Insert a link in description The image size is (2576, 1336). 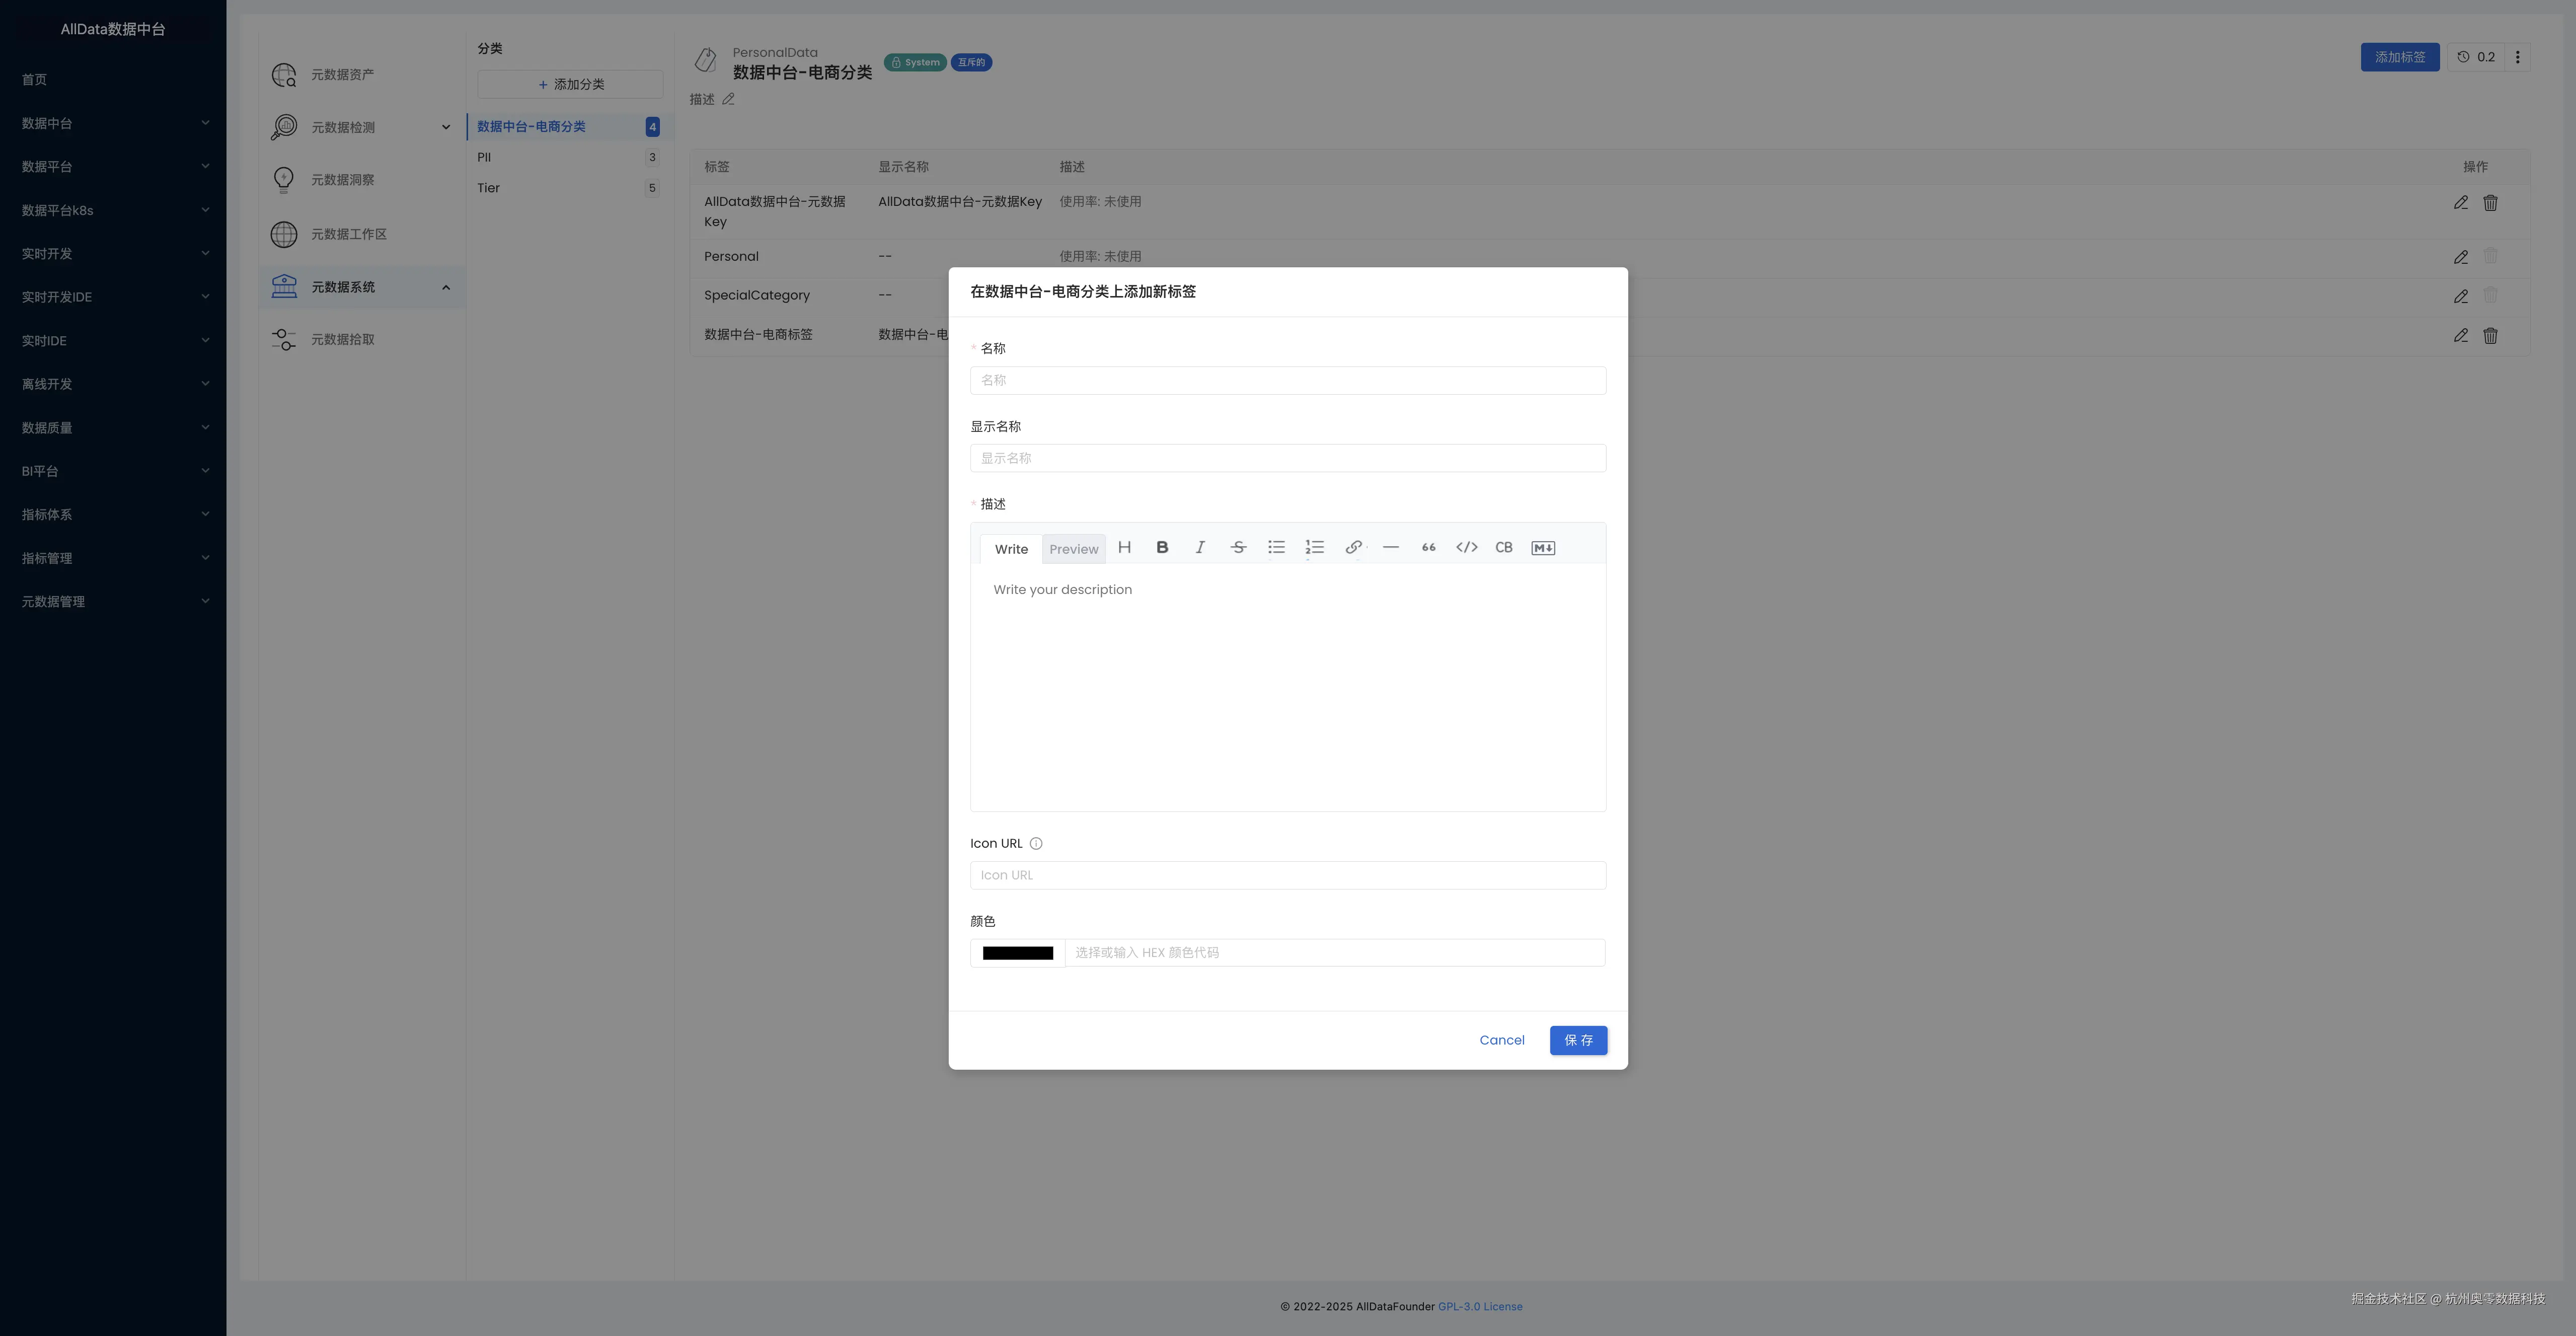pos(1353,547)
